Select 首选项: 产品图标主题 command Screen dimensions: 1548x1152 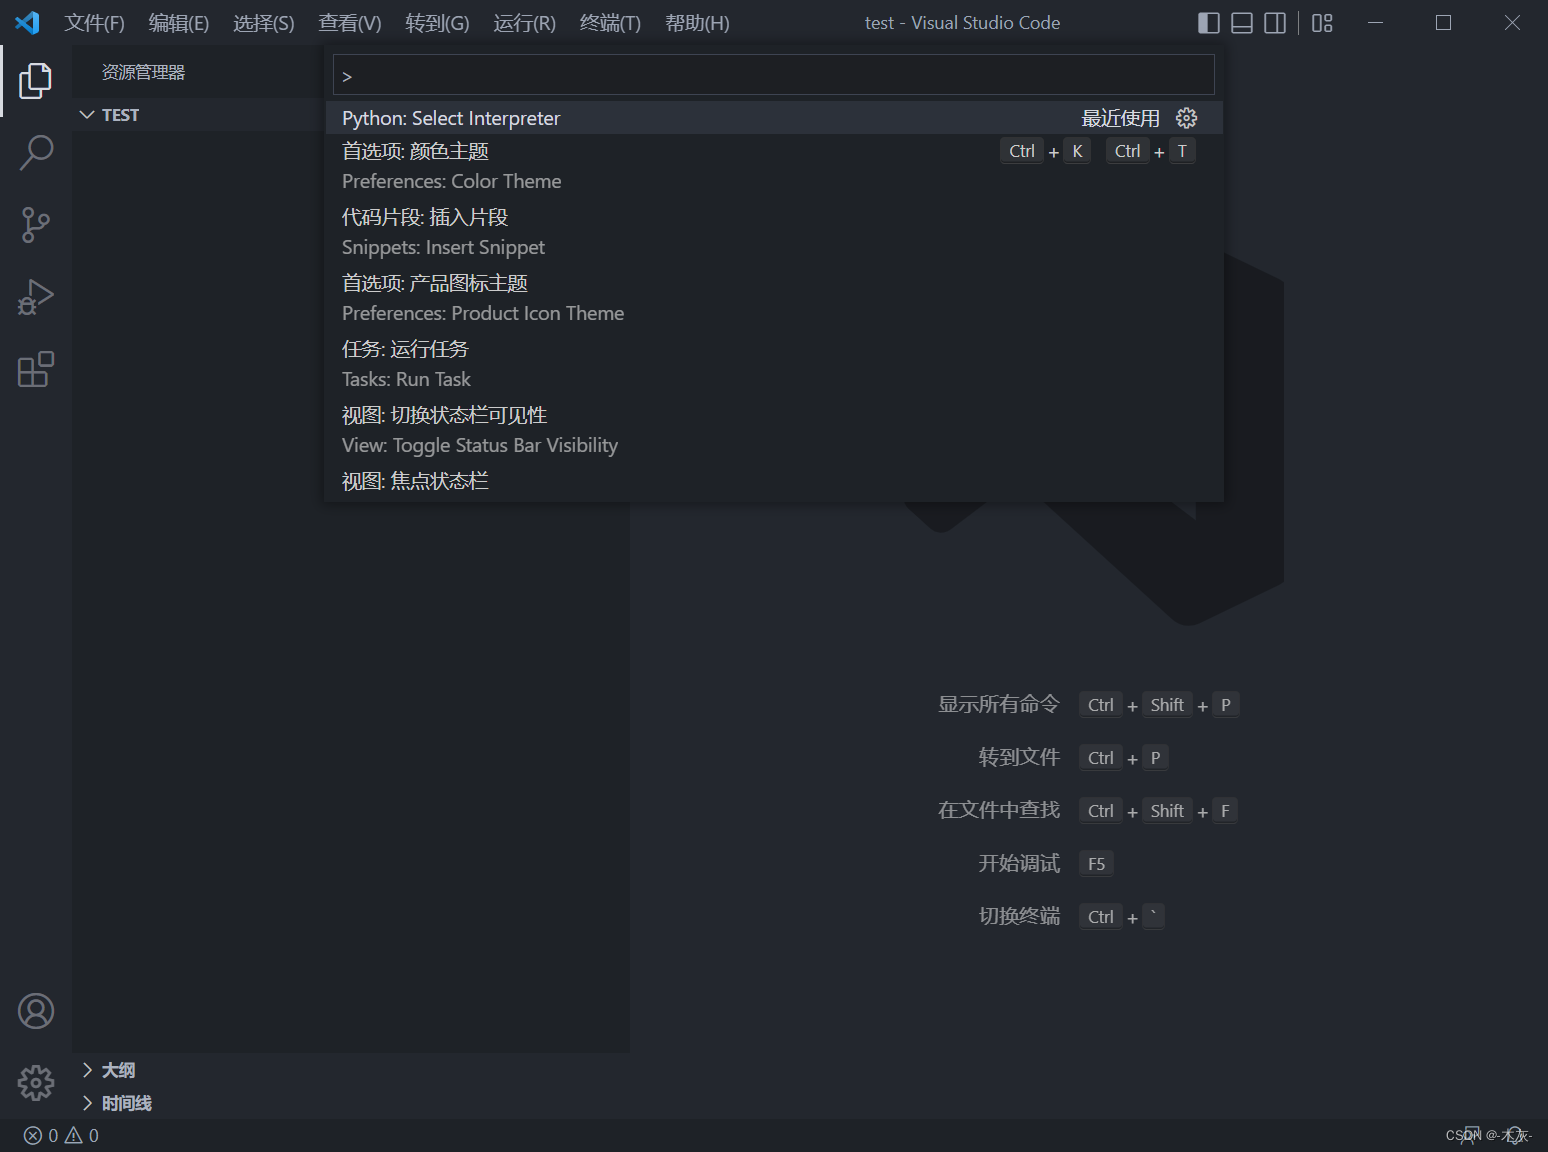pos(774,298)
